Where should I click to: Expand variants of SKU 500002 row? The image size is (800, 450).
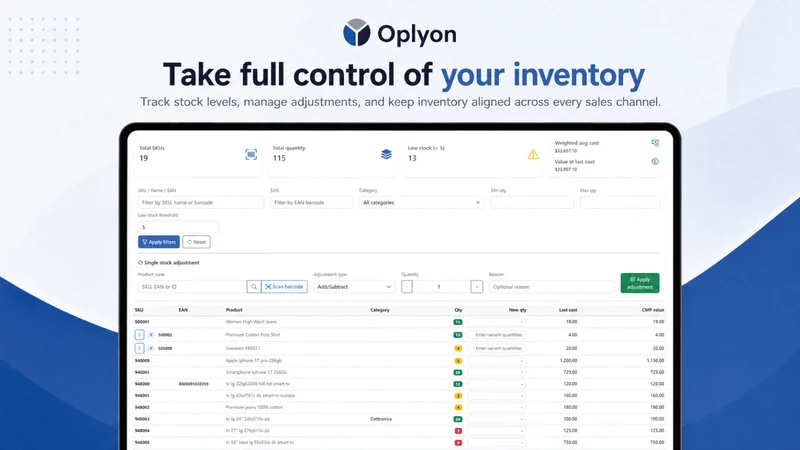point(139,335)
